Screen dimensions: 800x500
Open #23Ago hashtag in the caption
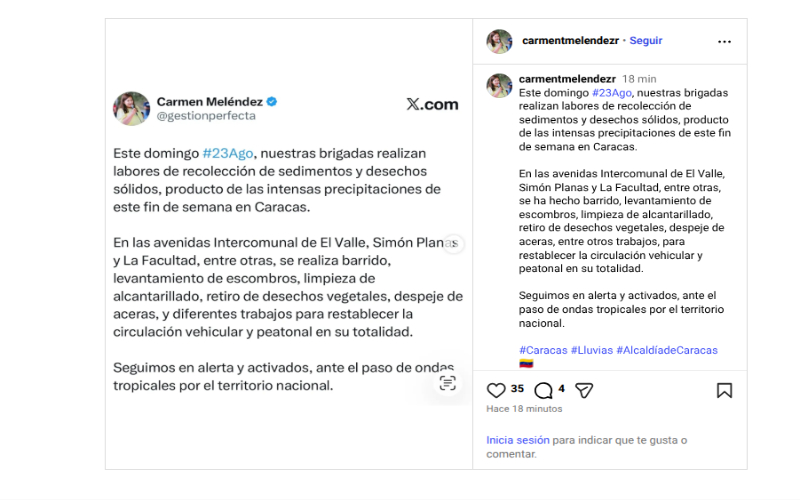(x=612, y=93)
